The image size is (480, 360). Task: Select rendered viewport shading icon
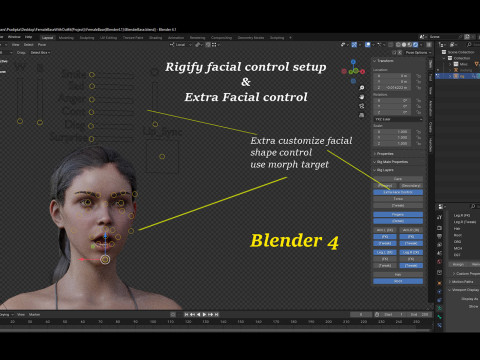[415, 45]
